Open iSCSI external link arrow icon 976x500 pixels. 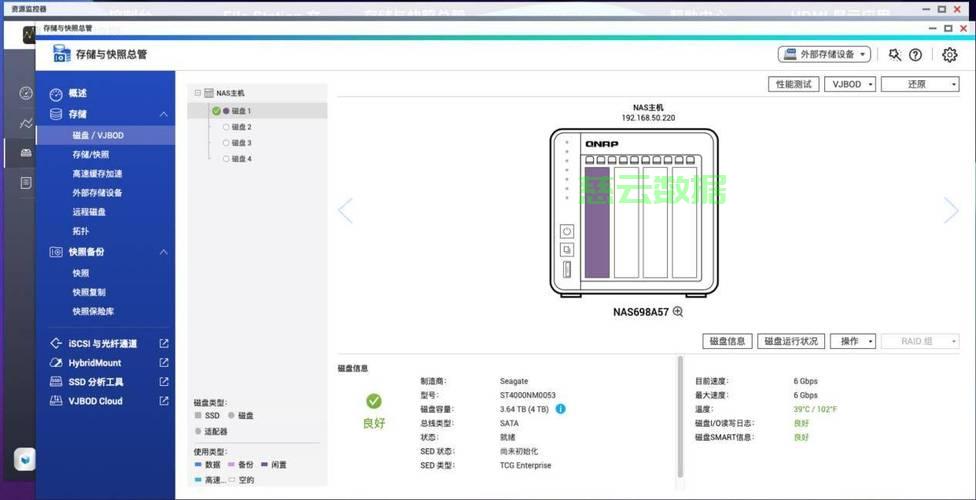[164, 343]
